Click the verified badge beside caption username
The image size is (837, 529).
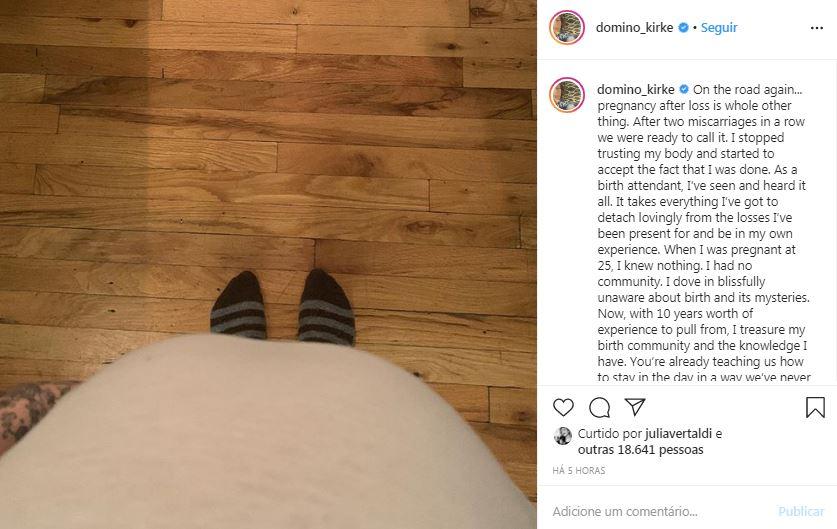(x=684, y=90)
